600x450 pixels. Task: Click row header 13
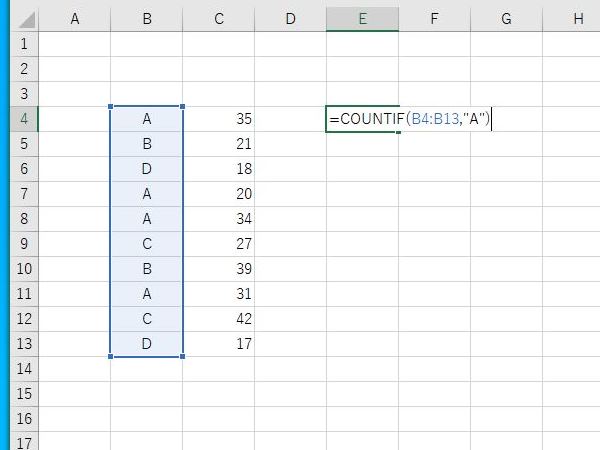click(x=22, y=344)
